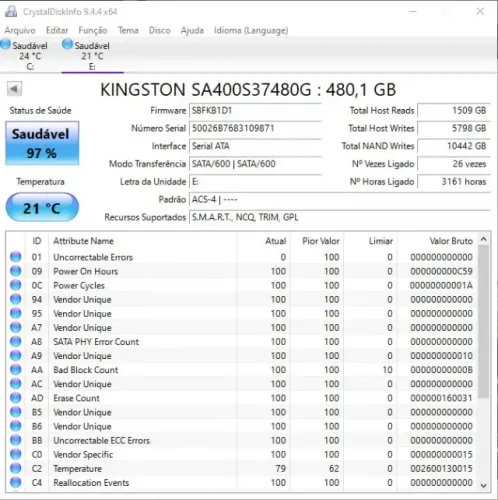The image size is (498, 500).
Task: Open the Arquivo menu
Action: click(x=20, y=30)
